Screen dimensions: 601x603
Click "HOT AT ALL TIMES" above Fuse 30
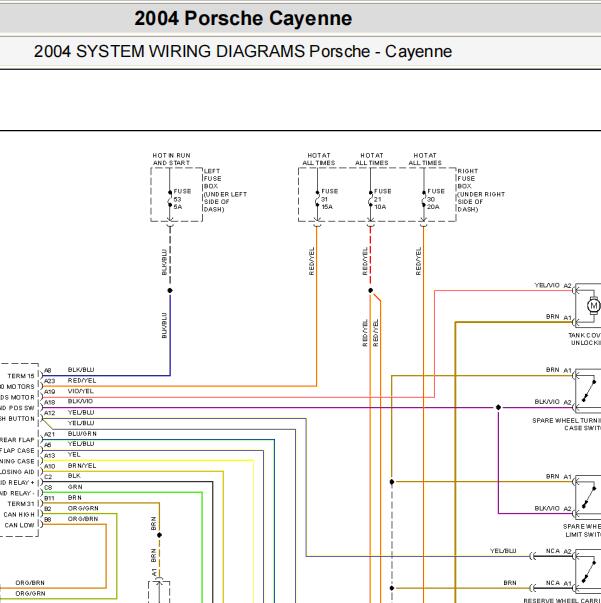click(x=425, y=159)
